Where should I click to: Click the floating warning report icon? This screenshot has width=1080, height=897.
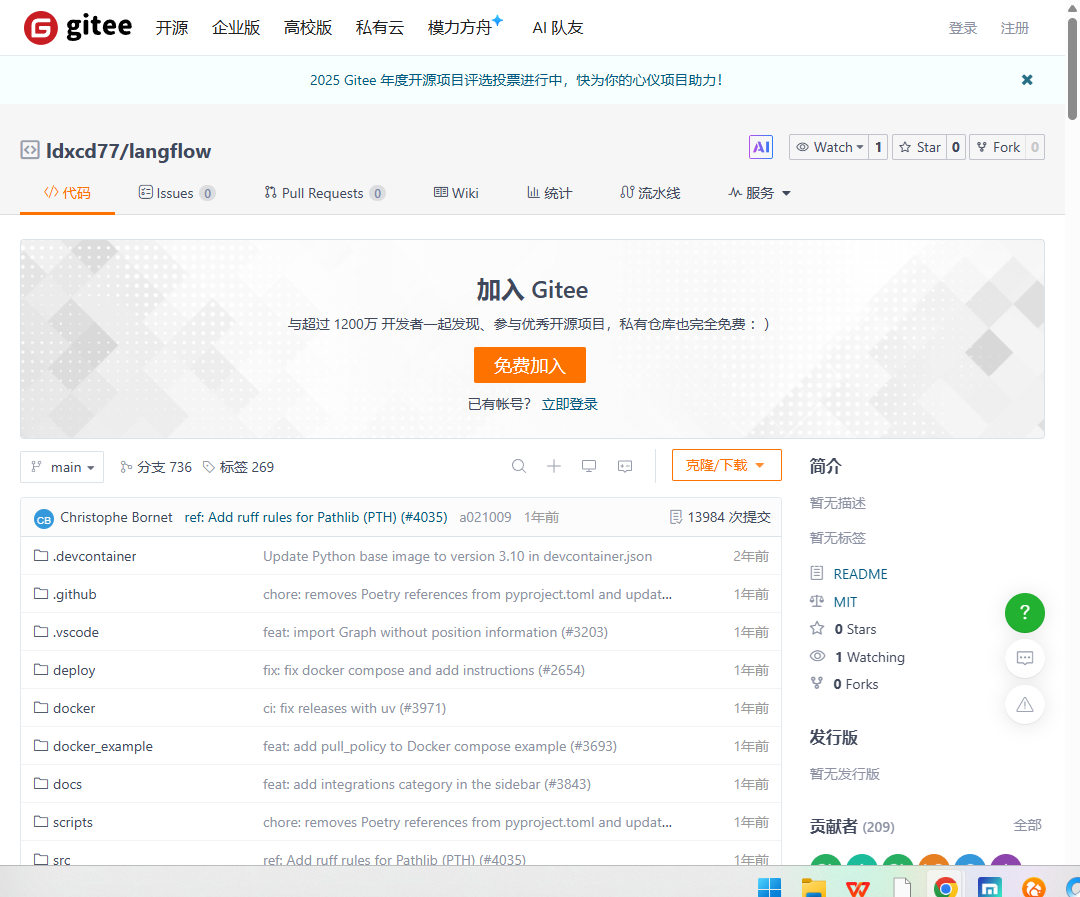click(1024, 704)
